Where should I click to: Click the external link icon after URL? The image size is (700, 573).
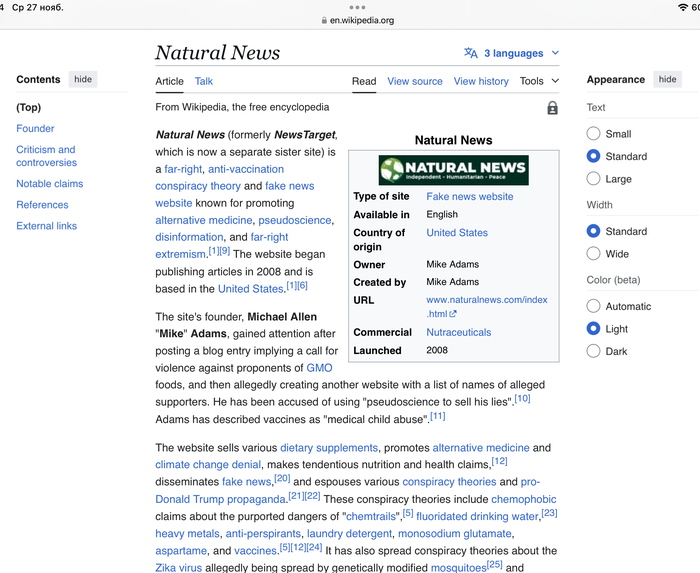tap(453, 314)
